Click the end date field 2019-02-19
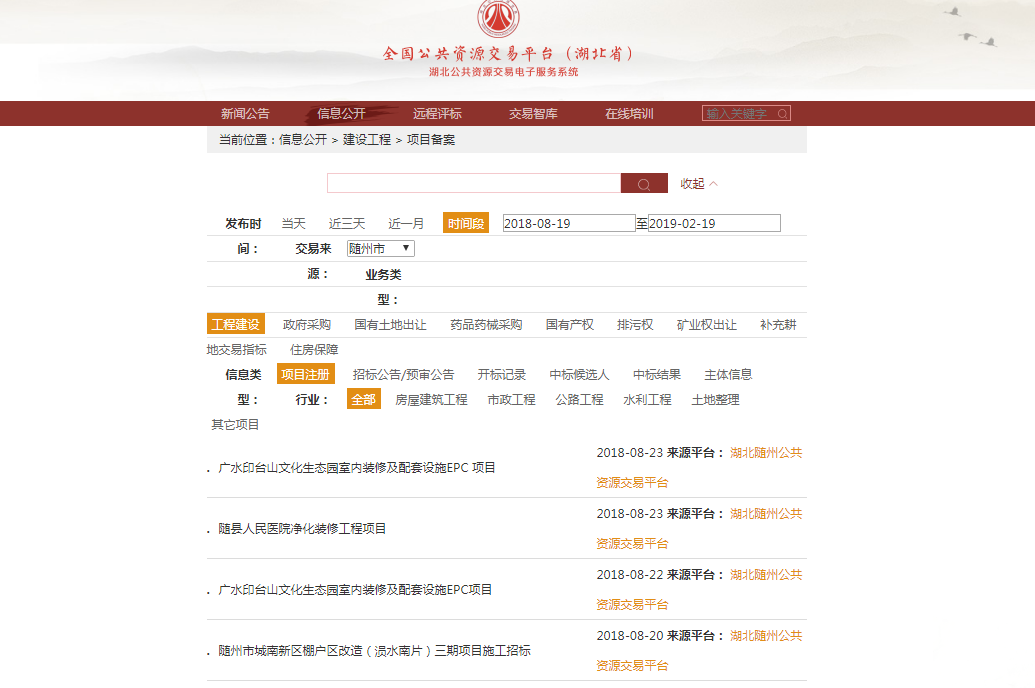 coord(714,224)
